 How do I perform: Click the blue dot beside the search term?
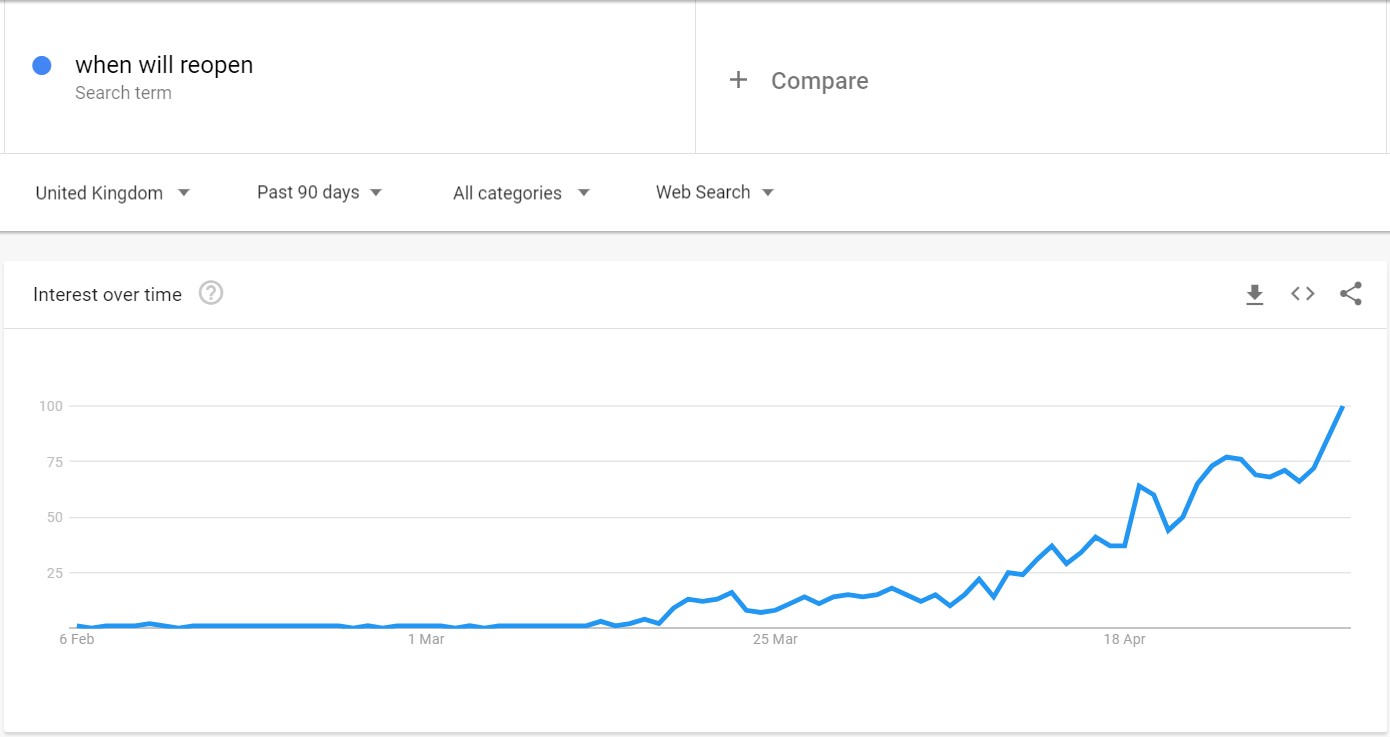41,64
